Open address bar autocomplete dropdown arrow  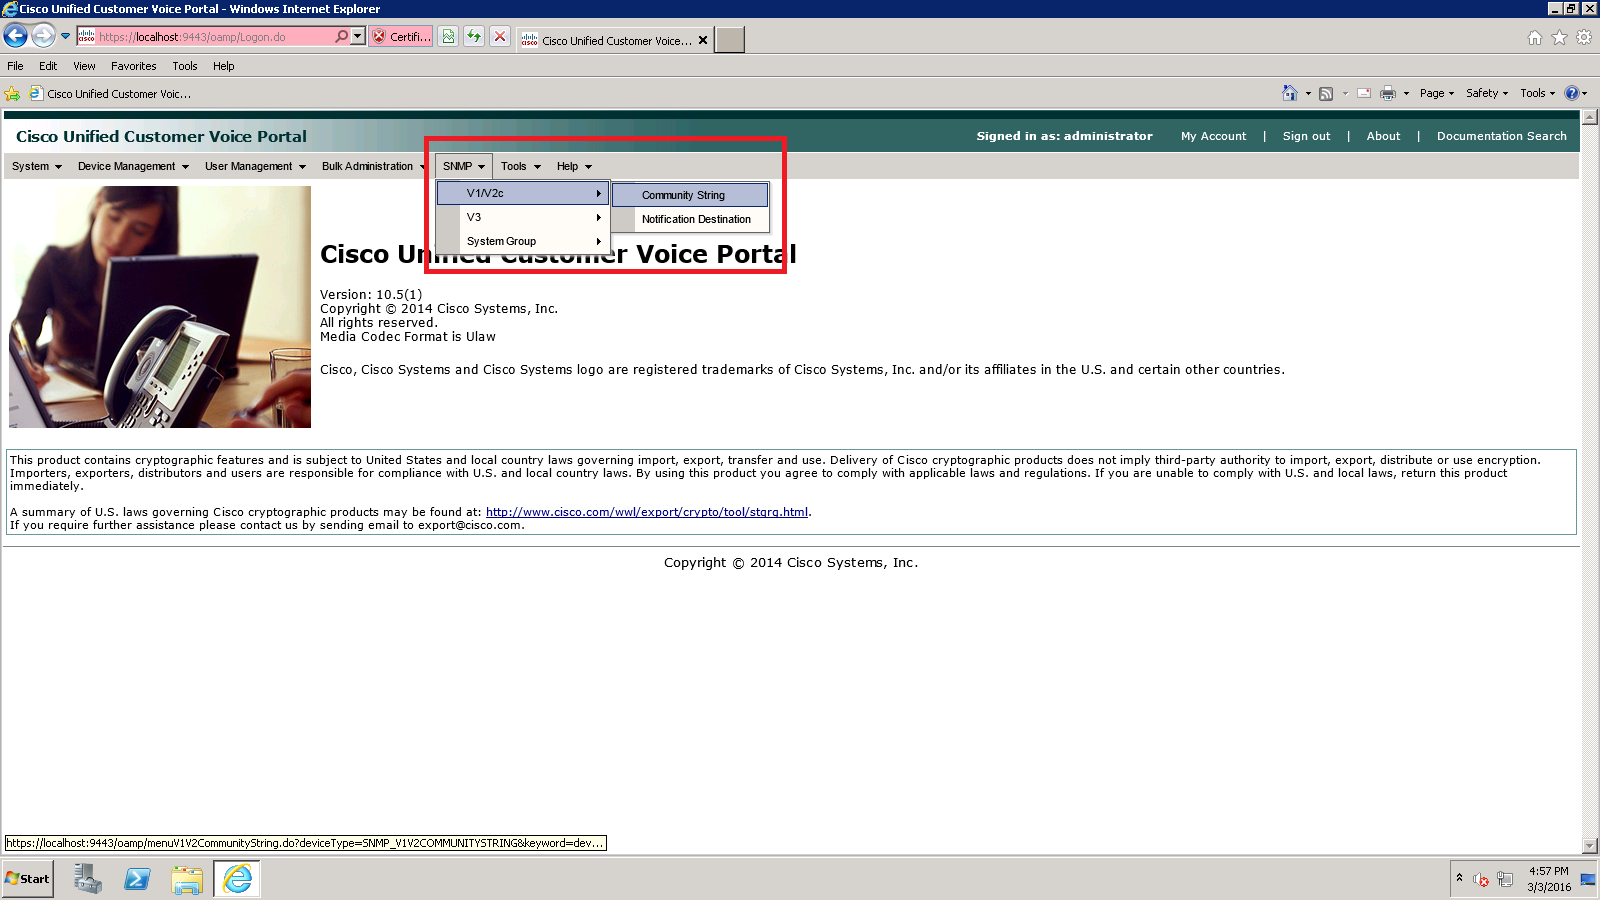(x=358, y=36)
